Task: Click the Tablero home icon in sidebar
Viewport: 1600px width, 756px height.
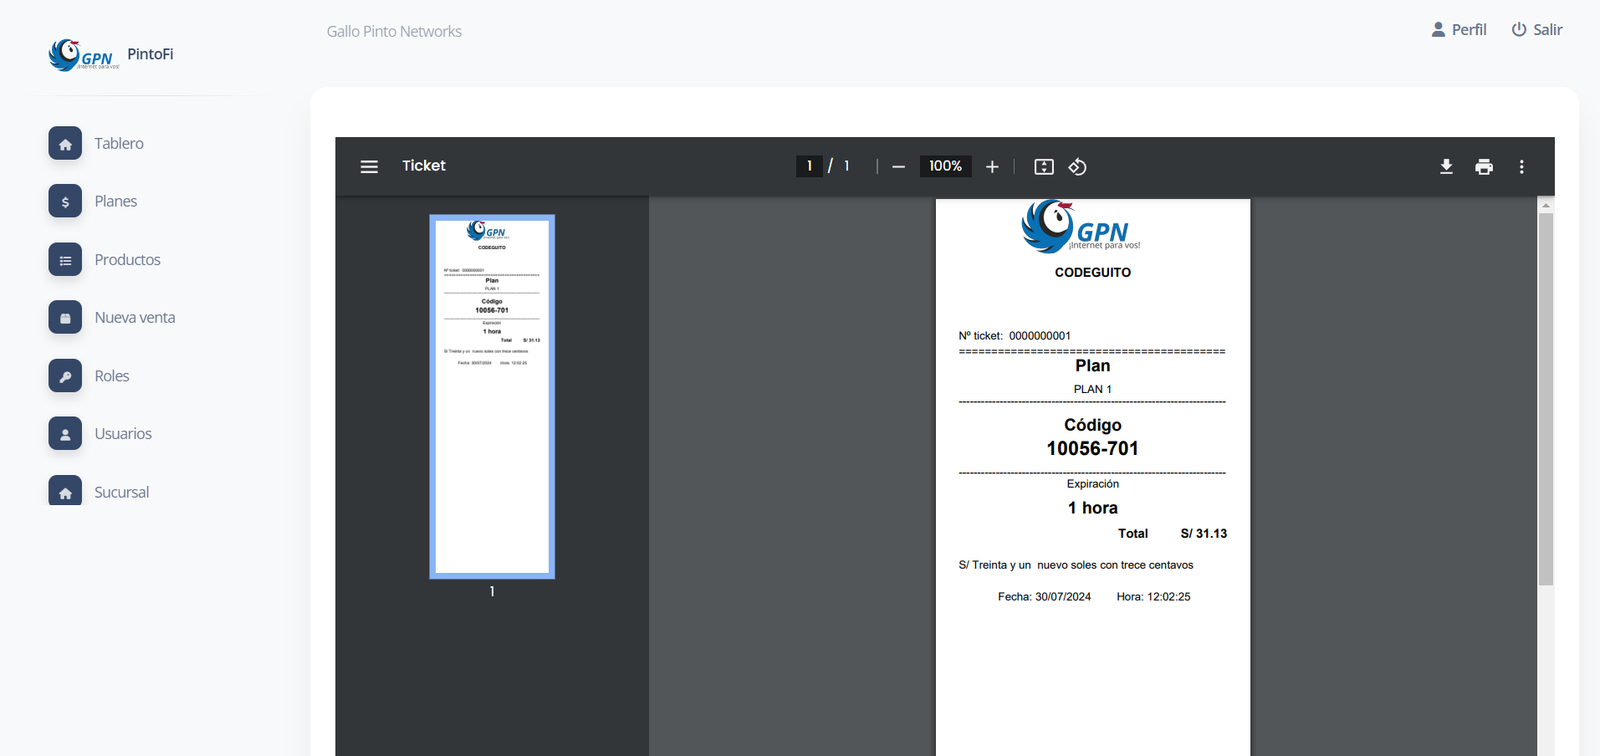Action: [x=65, y=144]
